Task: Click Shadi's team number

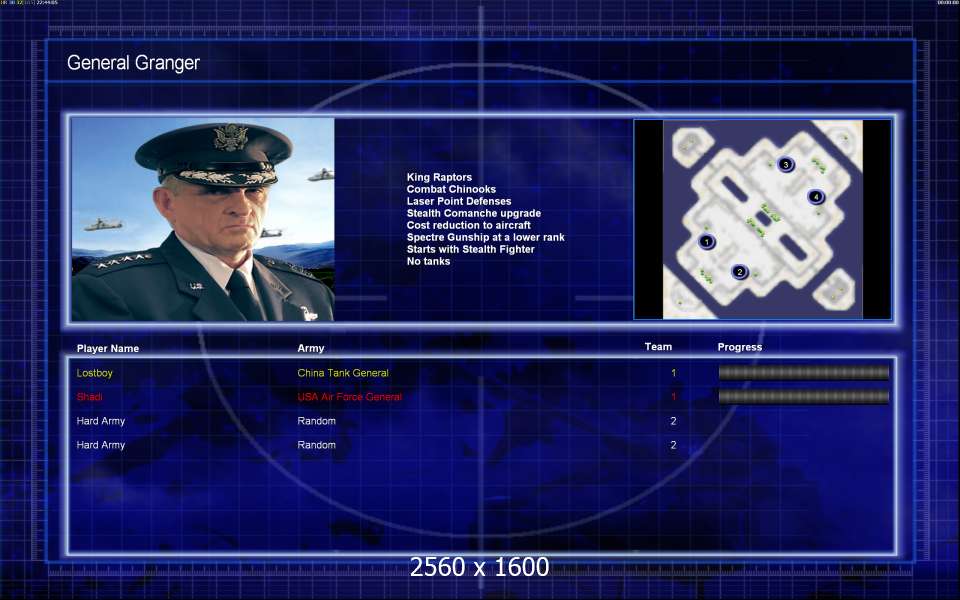Action: pos(673,397)
